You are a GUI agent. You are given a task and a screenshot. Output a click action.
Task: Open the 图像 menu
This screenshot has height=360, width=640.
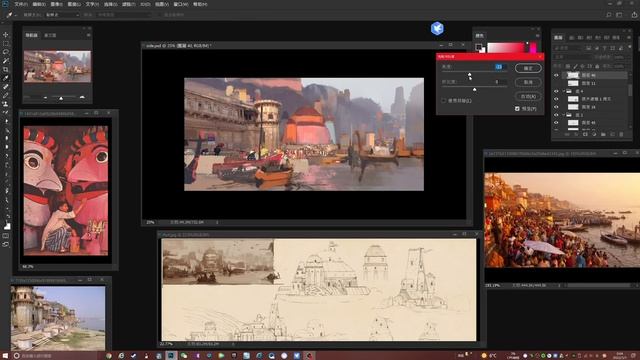pos(56,4)
